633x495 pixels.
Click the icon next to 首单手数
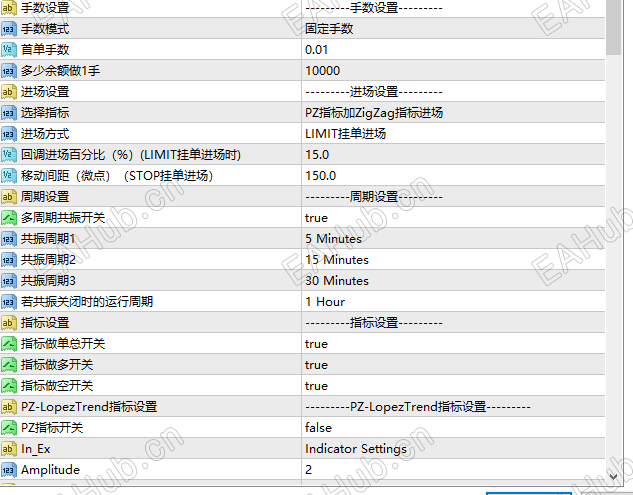pyautogui.click(x=8, y=50)
